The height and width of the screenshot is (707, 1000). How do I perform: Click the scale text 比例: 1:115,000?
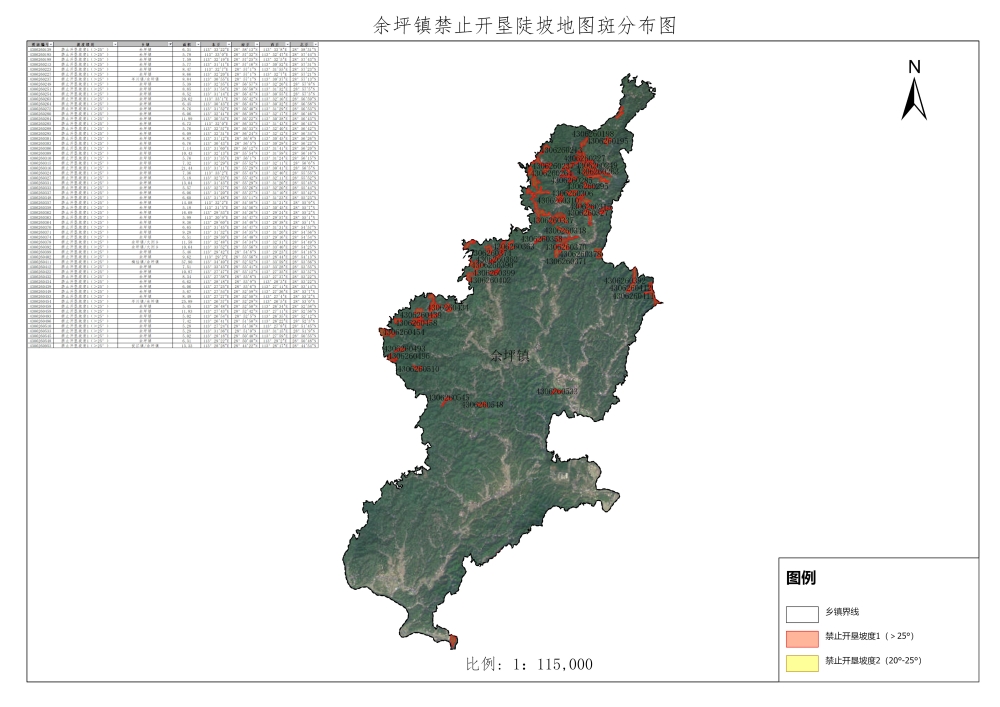[529, 664]
